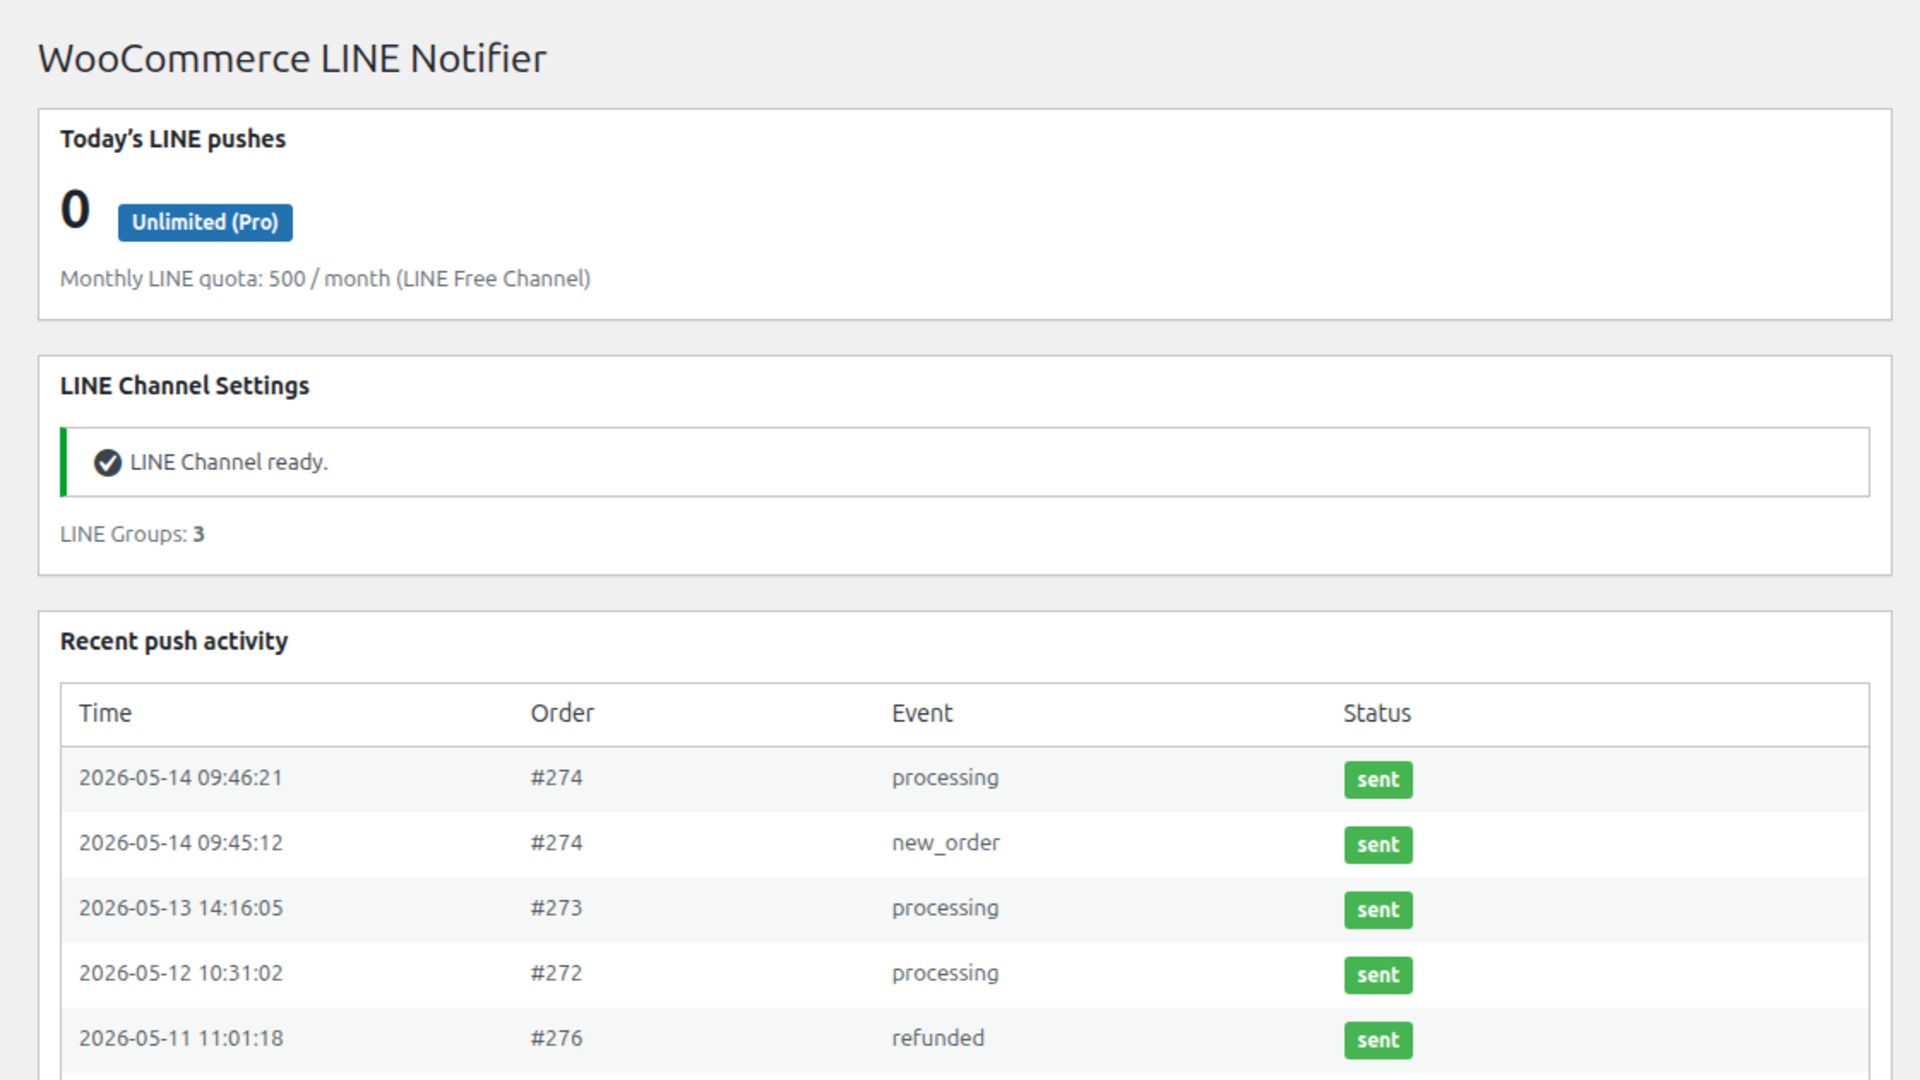Click the processing event for order #273
Screen dimensions: 1920x1080
click(x=945, y=908)
